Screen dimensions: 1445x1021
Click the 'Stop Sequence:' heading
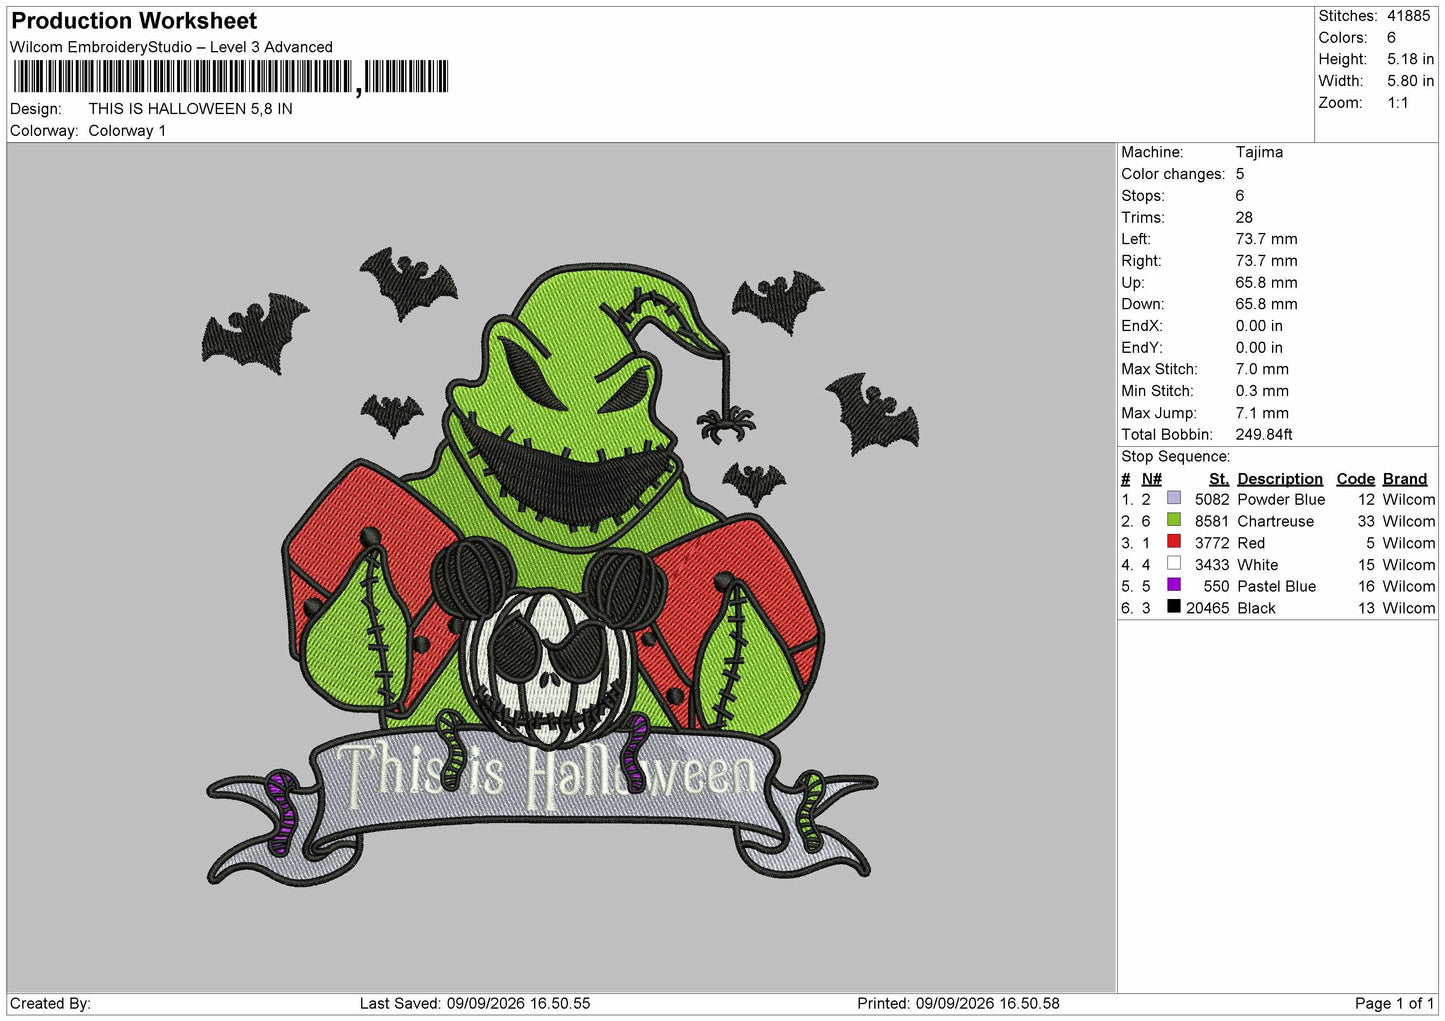[1175, 457]
